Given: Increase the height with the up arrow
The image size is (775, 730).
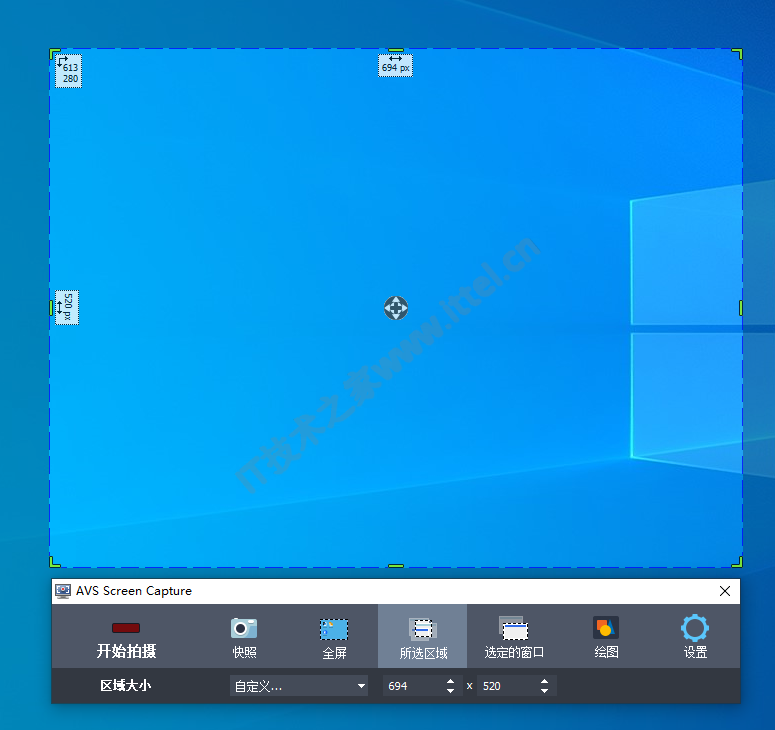Looking at the screenshot, I should click(x=544, y=681).
